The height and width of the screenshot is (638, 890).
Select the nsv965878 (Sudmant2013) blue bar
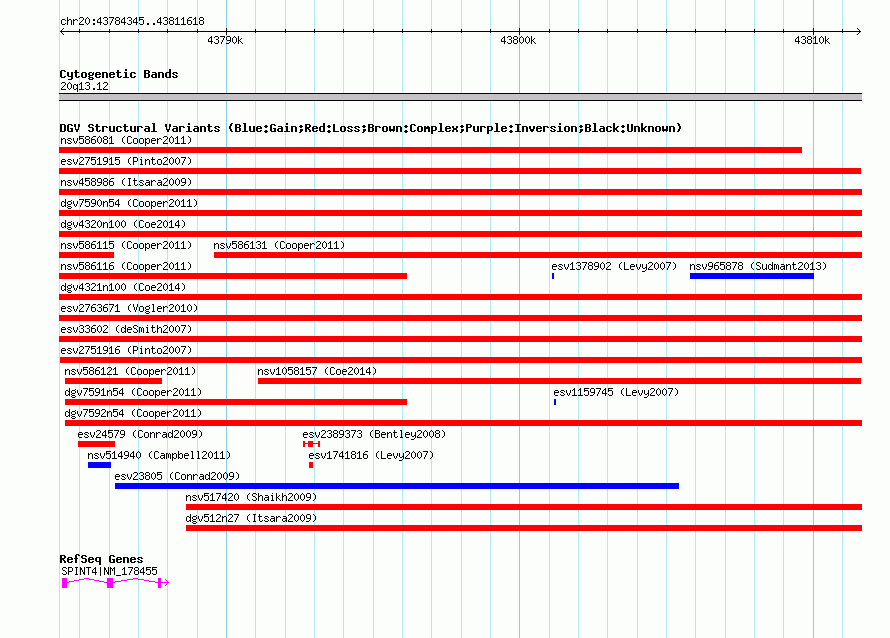pyautogui.click(x=752, y=276)
